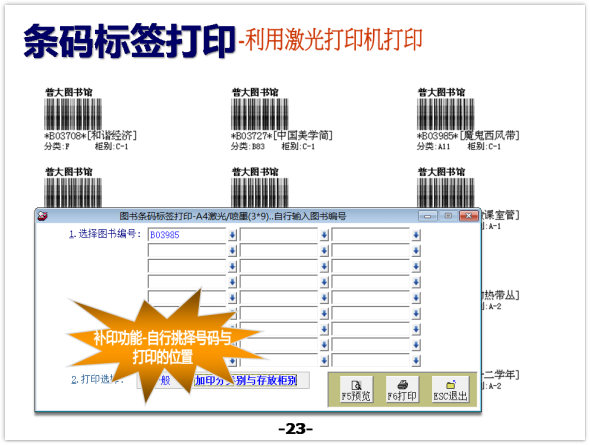Click blue arrow of third row middle column
Viewport: 590px width, 445px height.
pos(324,266)
